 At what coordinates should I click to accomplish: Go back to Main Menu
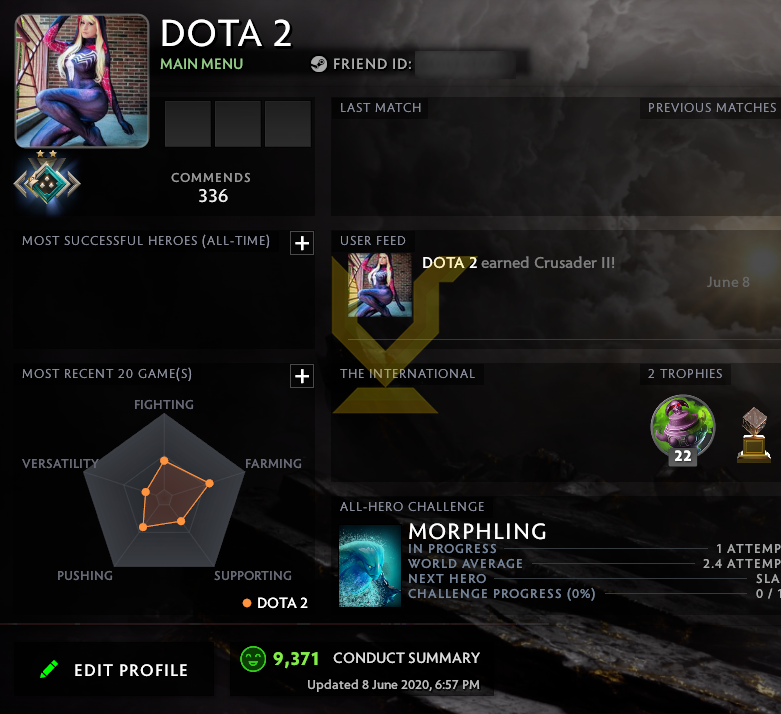[201, 64]
